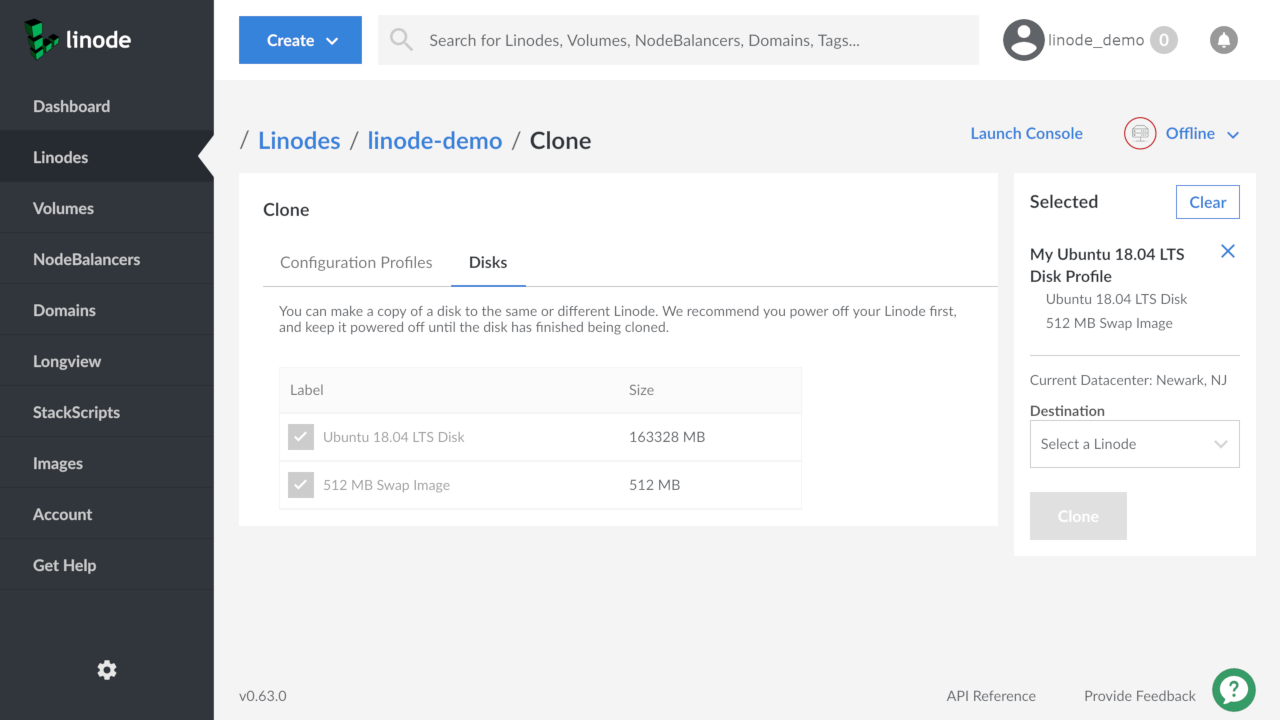Select the Disks tab
Image resolution: width=1280 pixels, height=720 pixels.
(488, 263)
